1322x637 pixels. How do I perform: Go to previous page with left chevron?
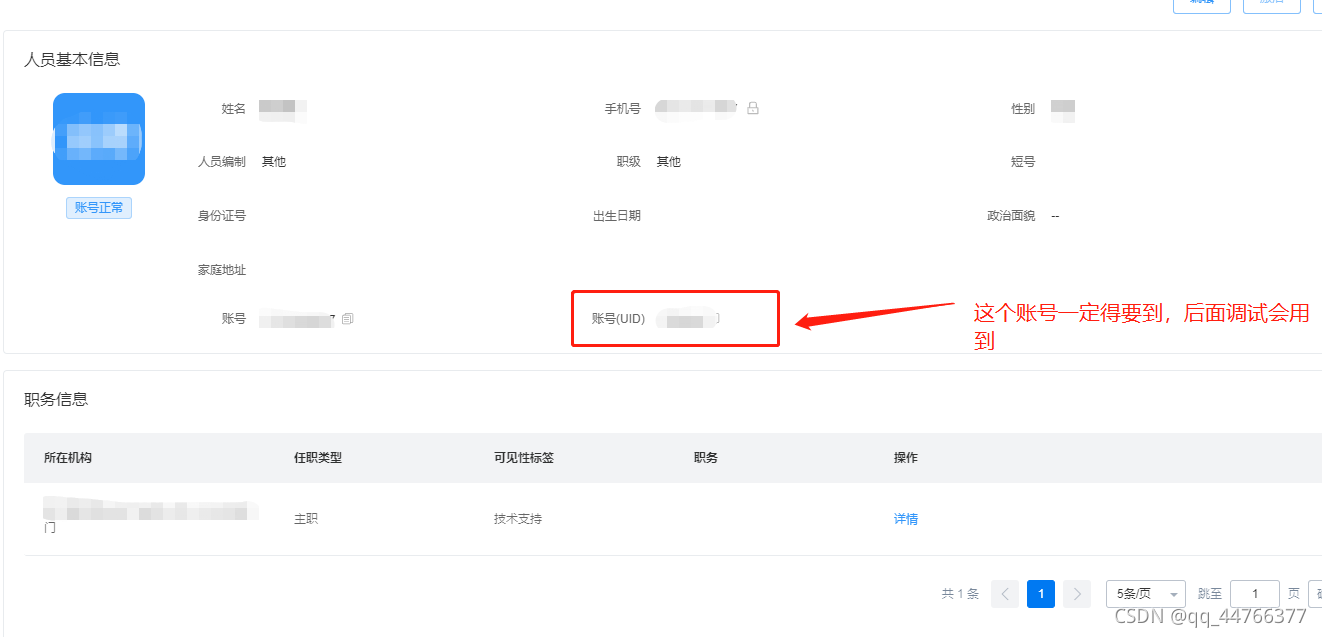[1005, 594]
